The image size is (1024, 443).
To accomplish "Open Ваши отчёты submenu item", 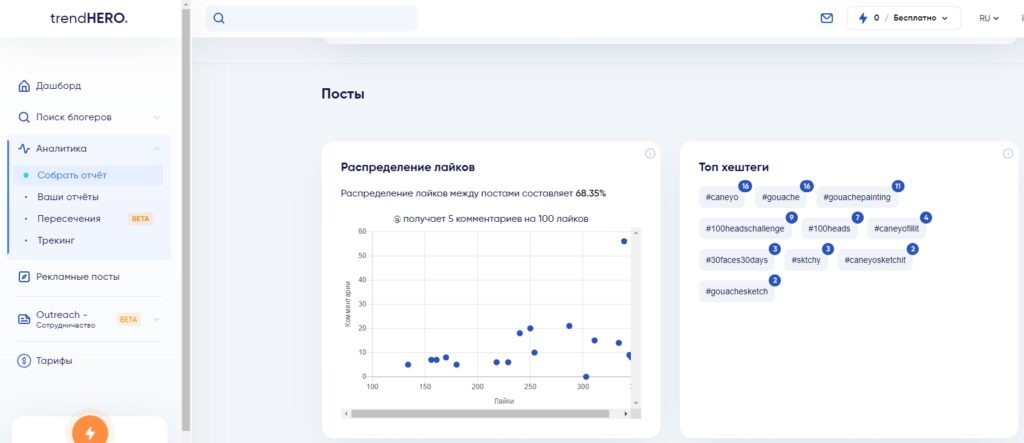I will [68, 197].
